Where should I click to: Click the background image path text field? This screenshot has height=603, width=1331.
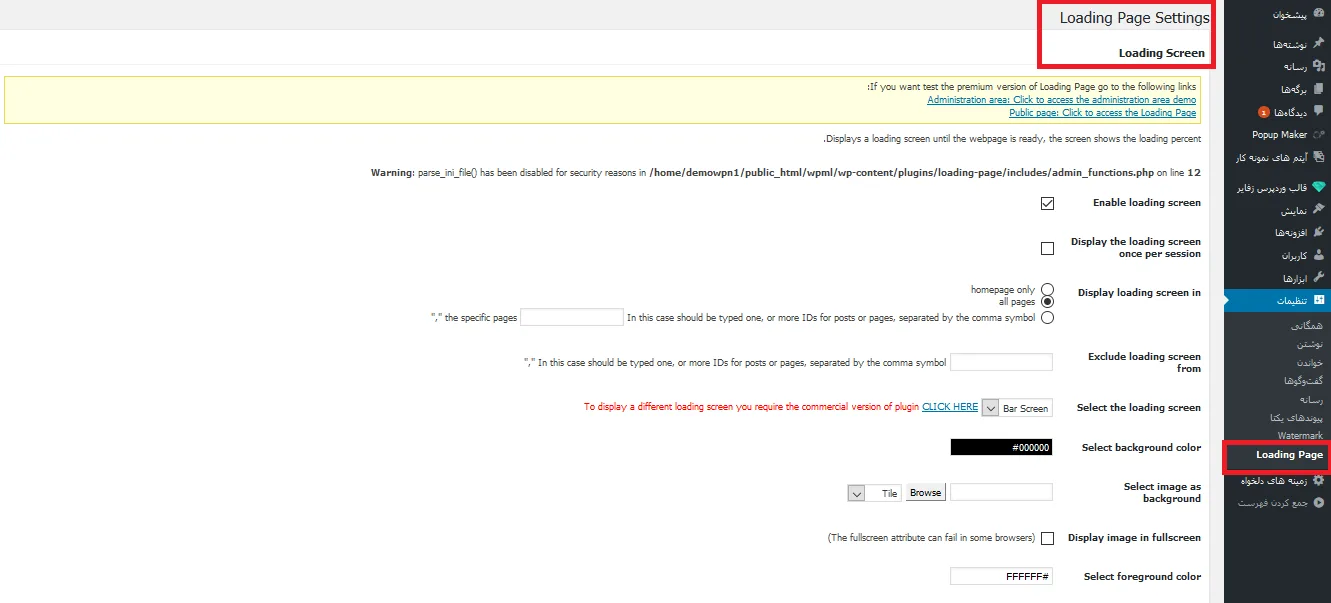pyautogui.click(x=1001, y=492)
